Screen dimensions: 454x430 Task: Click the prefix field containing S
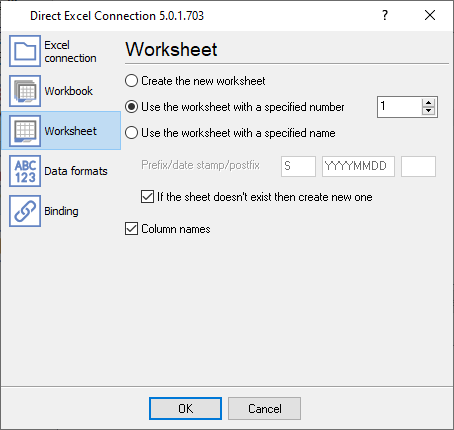pos(298,166)
